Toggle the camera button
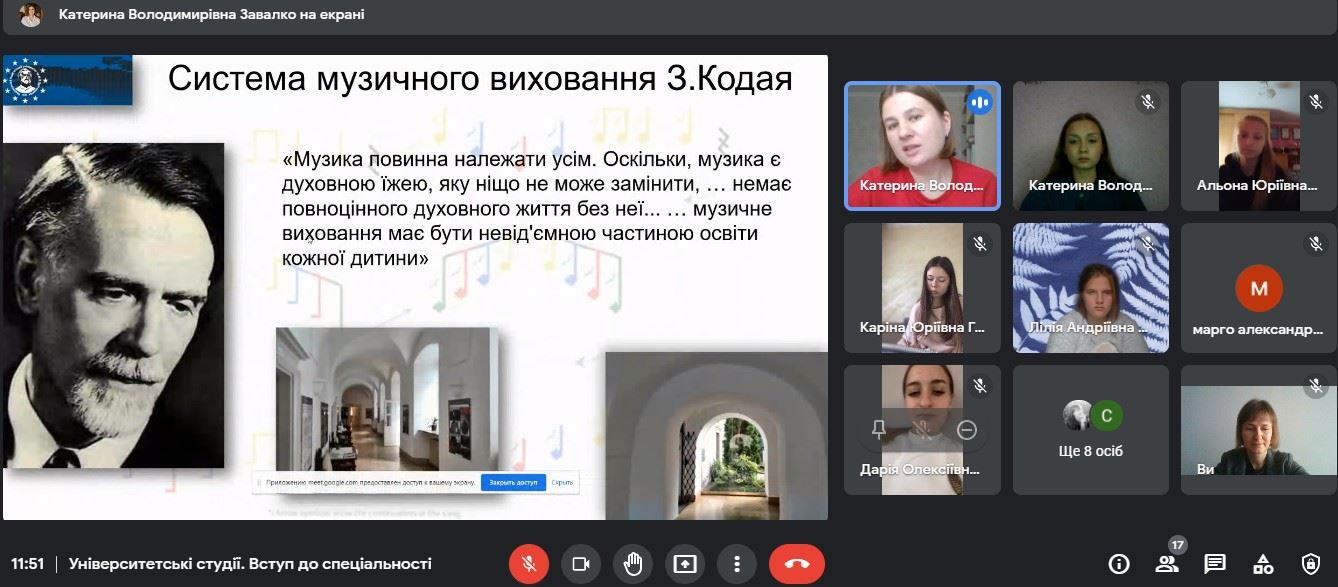 (581, 564)
